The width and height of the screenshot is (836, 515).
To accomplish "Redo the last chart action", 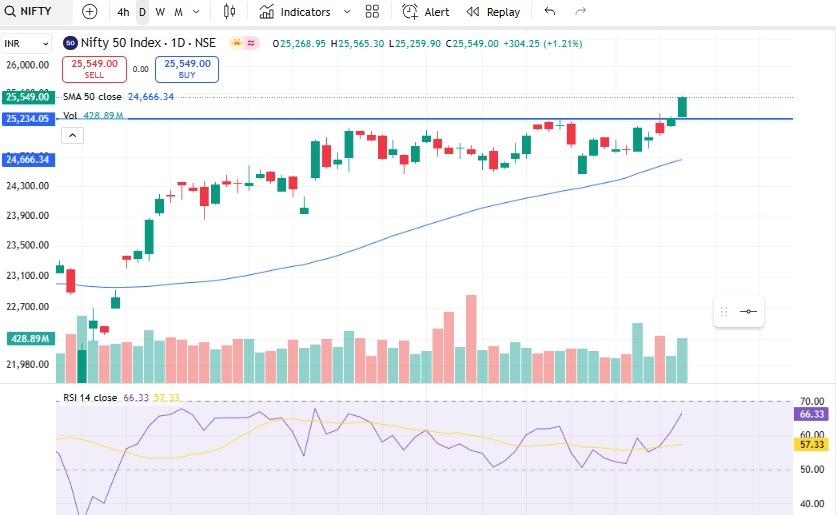I will click(x=581, y=12).
